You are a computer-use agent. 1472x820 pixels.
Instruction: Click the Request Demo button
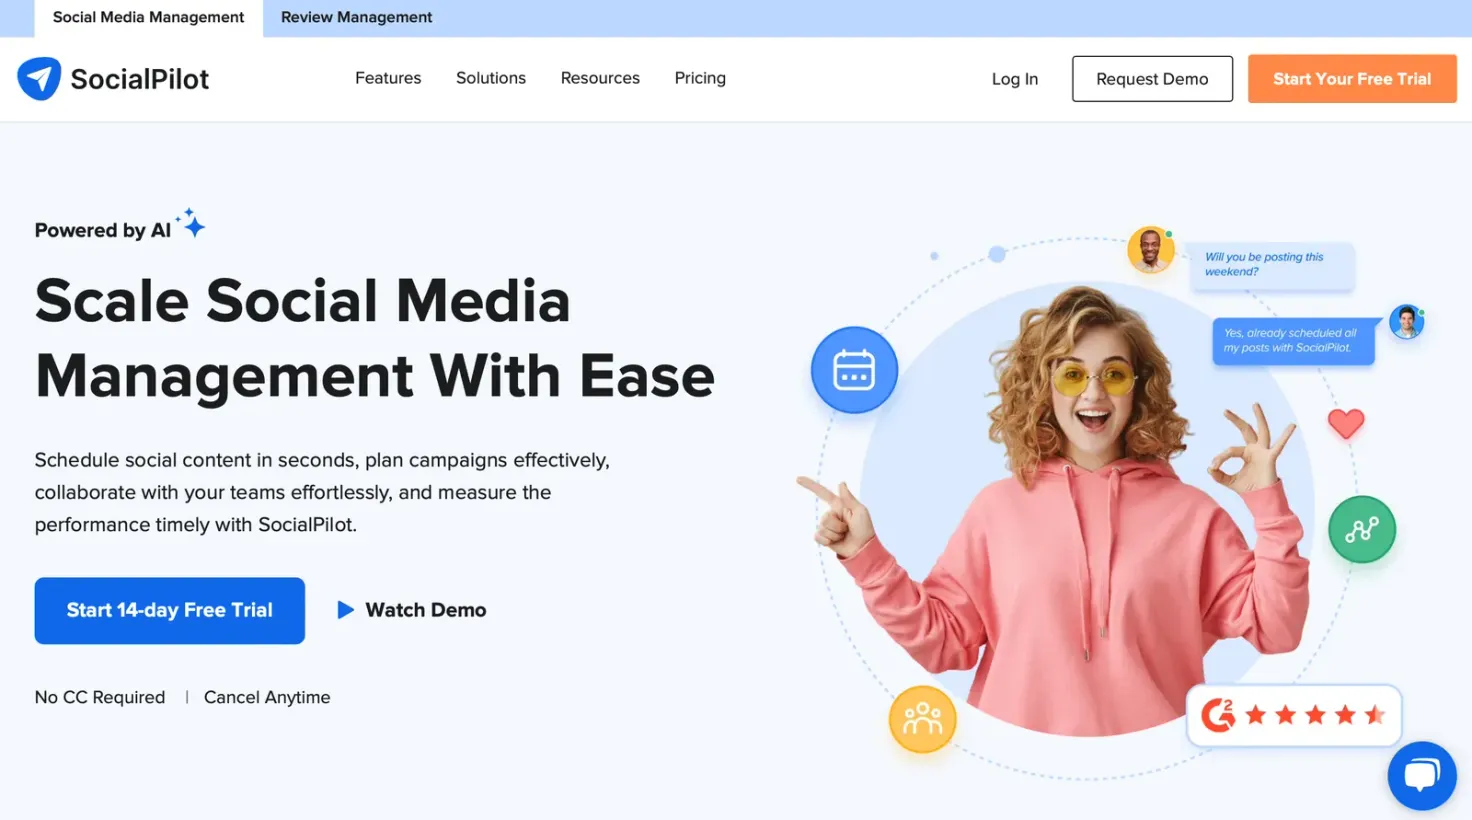click(1152, 79)
